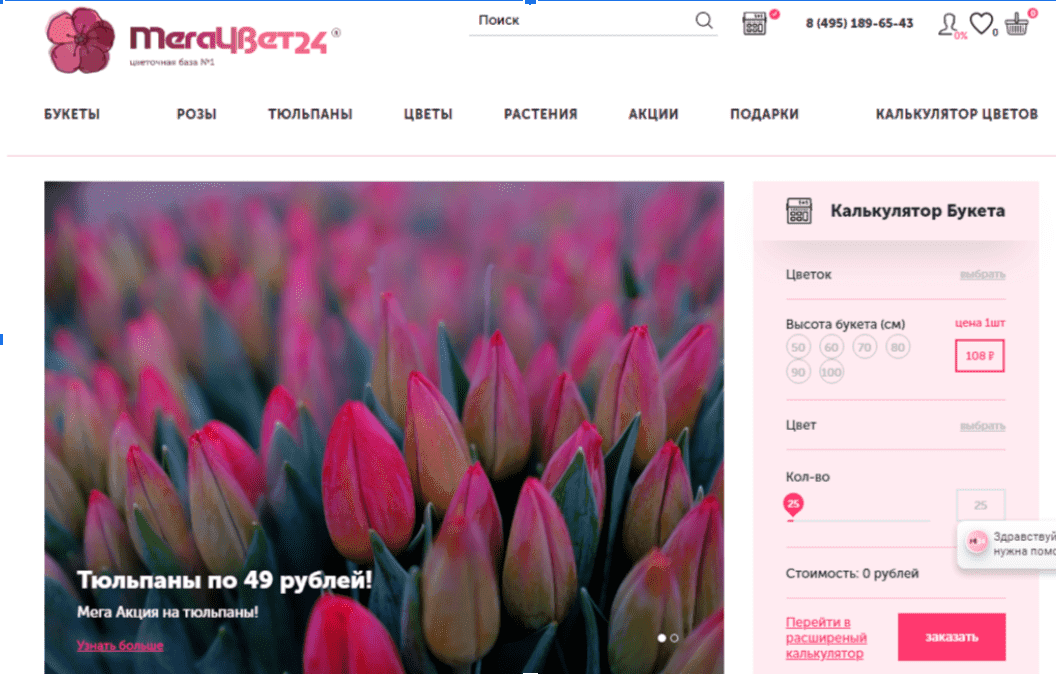The image size is (1056, 674).
Task: Open the КАЛЬКУЛЯТОР ЦВЕТОВ menu
Action: coord(957,114)
